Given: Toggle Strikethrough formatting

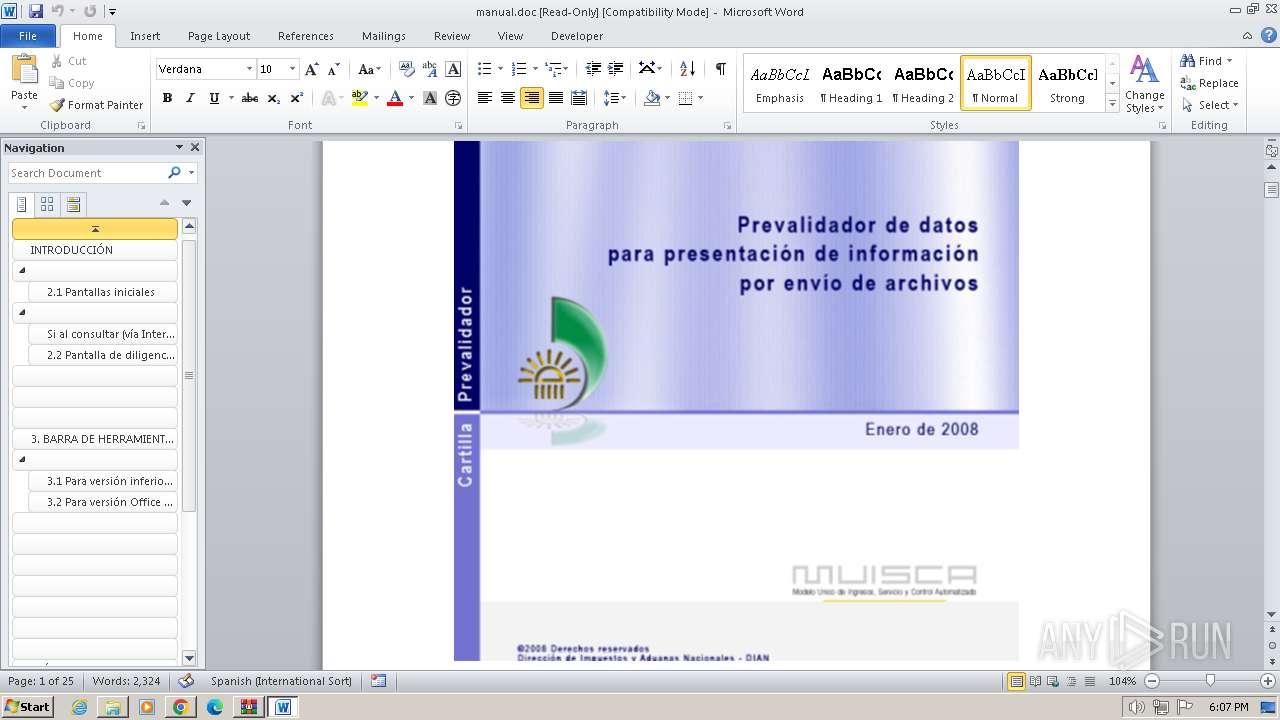Looking at the screenshot, I should 250,98.
